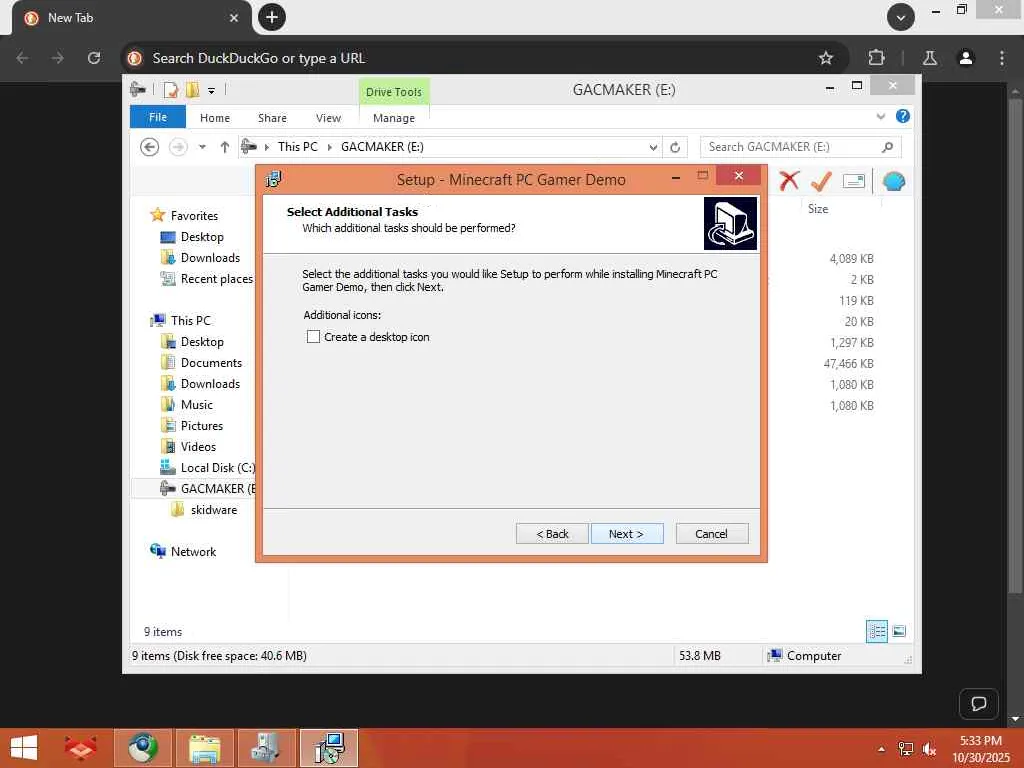Open Documents under This PC
The image size is (1024, 768).
click(x=211, y=362)
